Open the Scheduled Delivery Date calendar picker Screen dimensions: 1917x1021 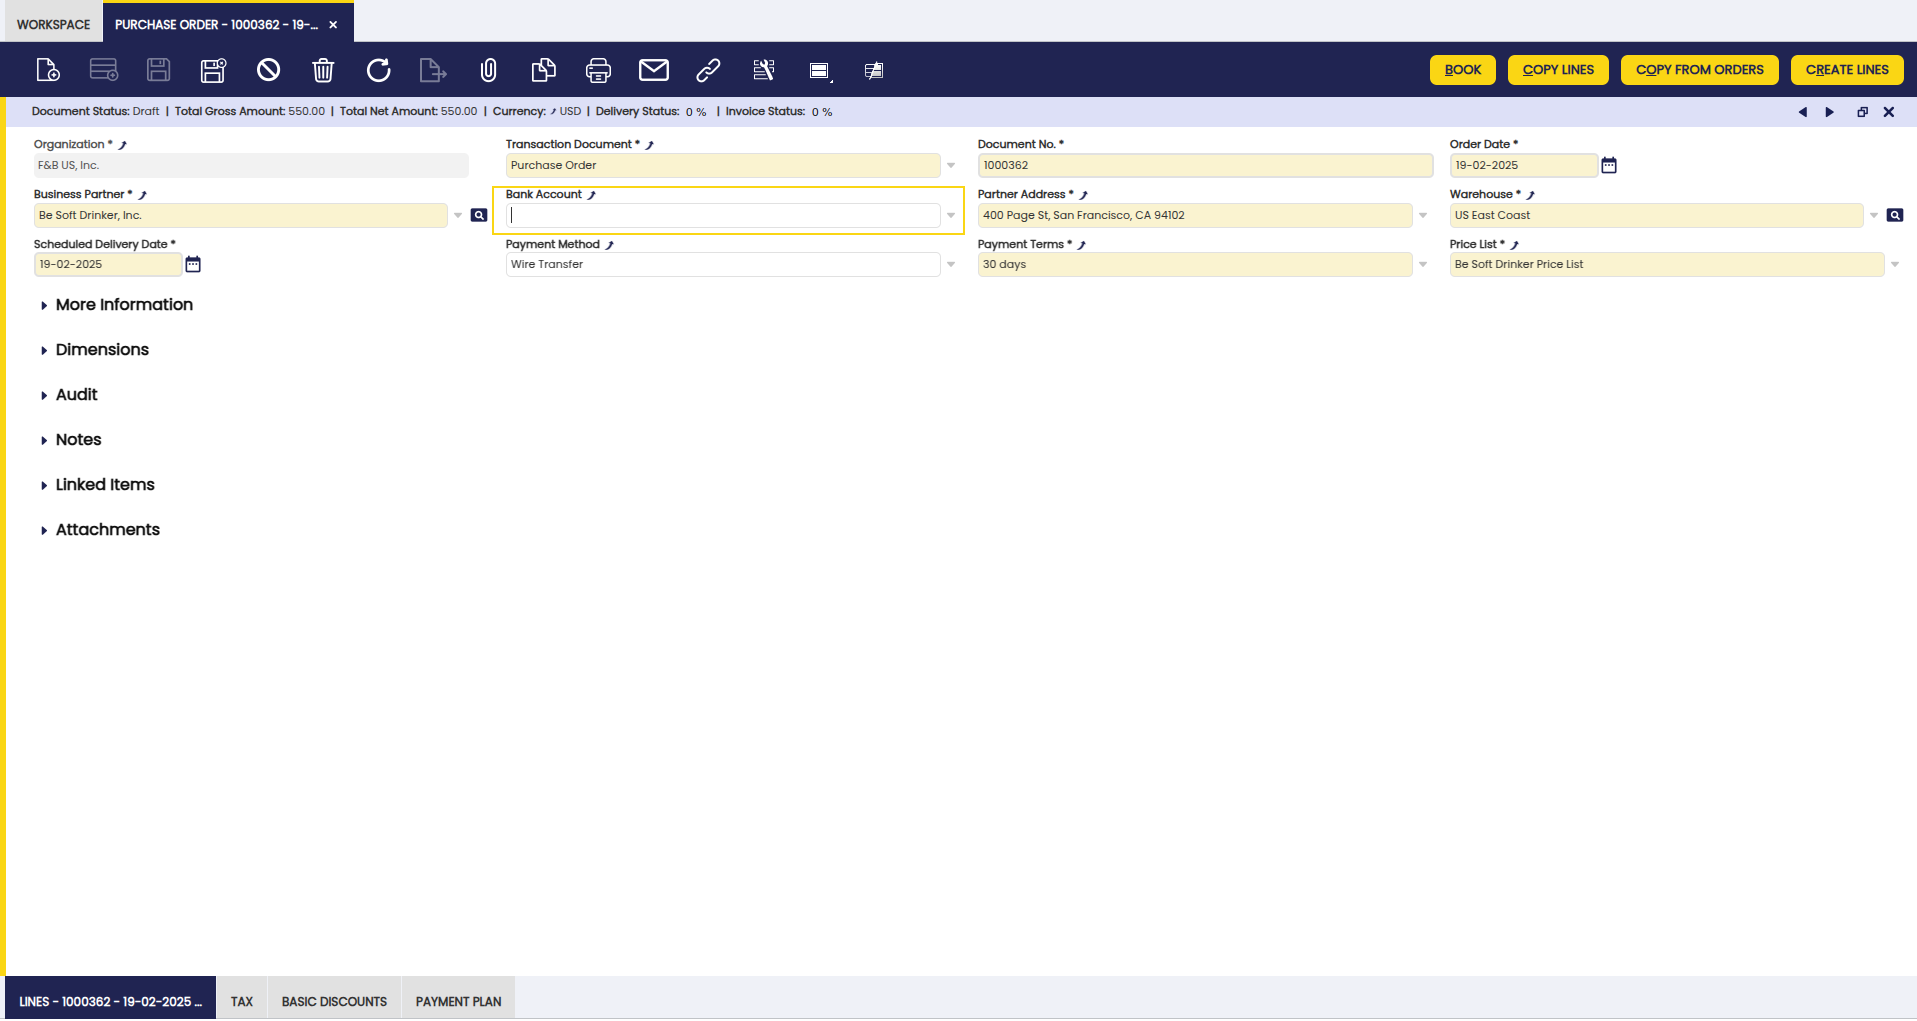click(x=193, y=264)
